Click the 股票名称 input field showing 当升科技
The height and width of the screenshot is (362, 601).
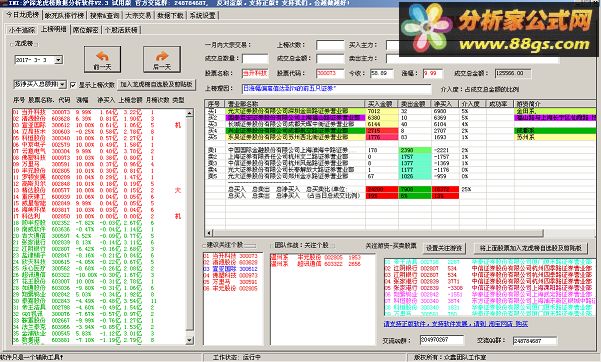(255, 73)
